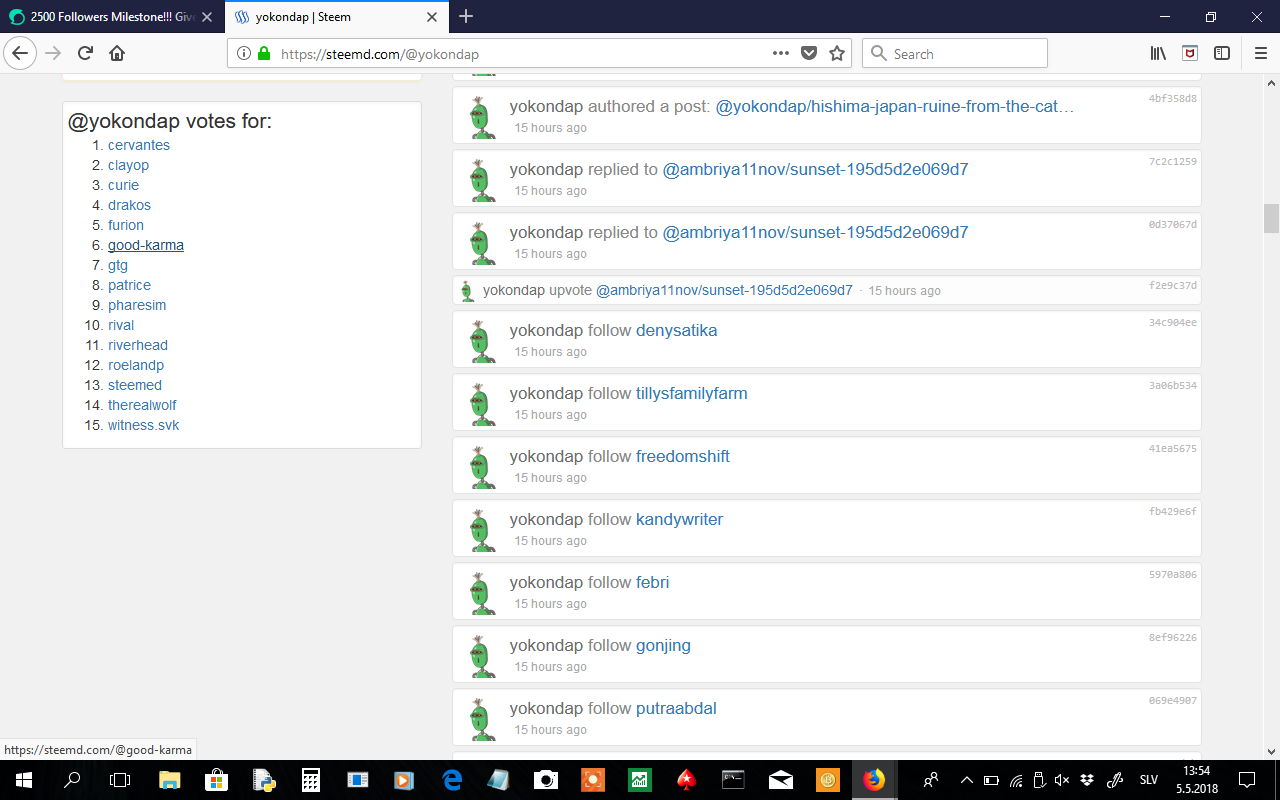Reload the steemd page
Screen dimensions: 1280x800
tap(85, 53)
